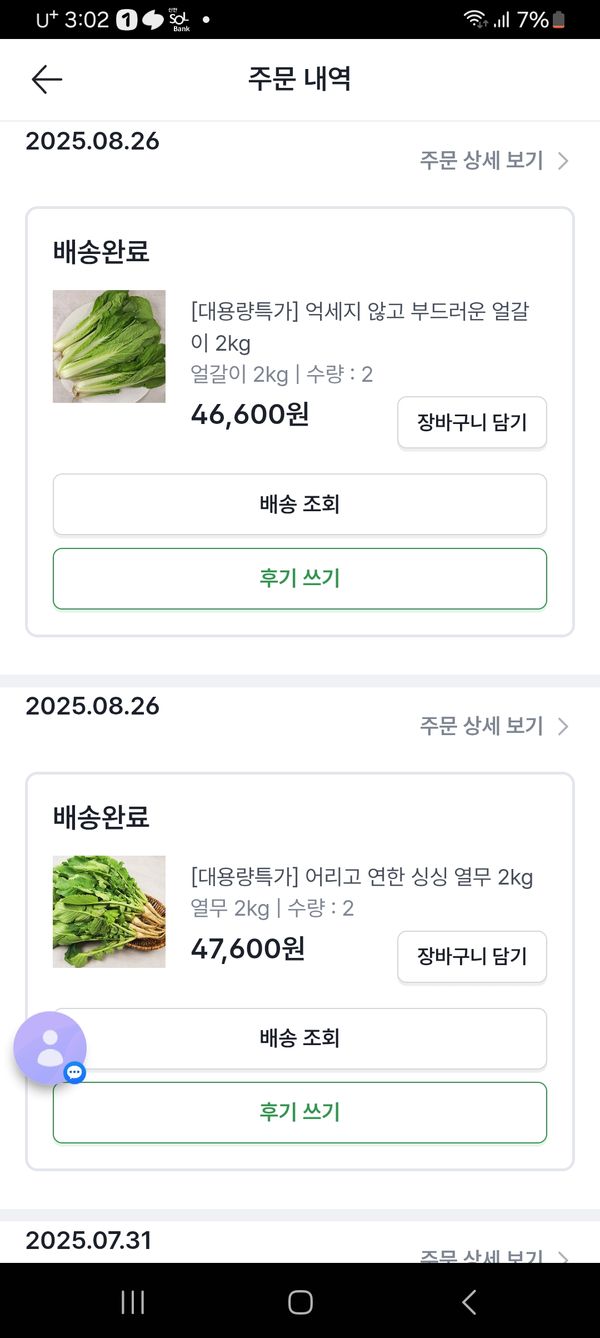Add 열무 2kg to cart

point(472,957)
